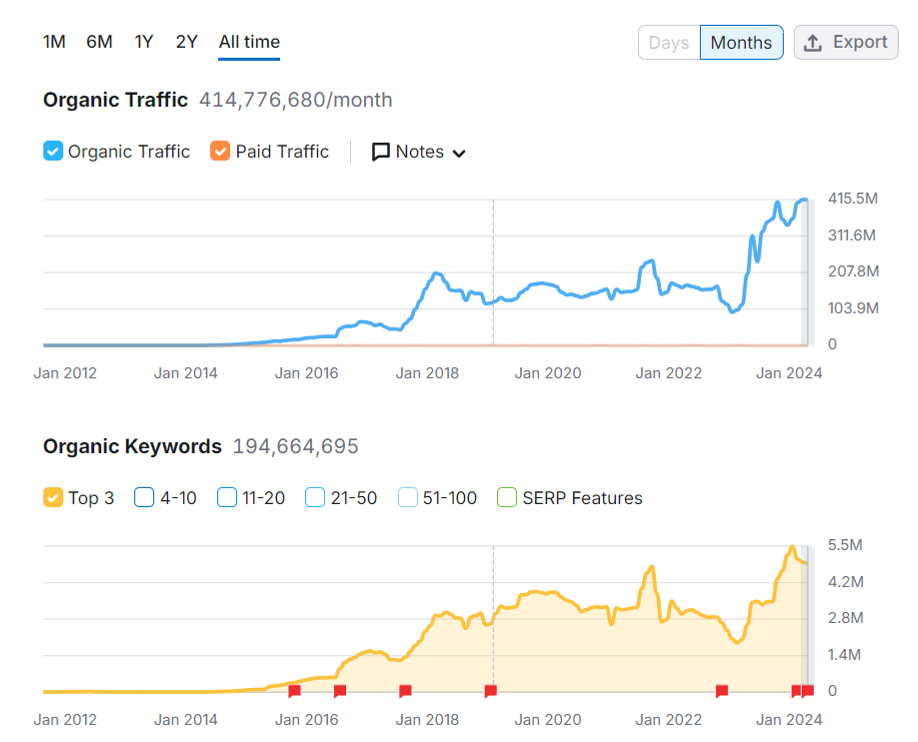
Task: Check the 21-50 keywords filter
Action: point(316,498)
